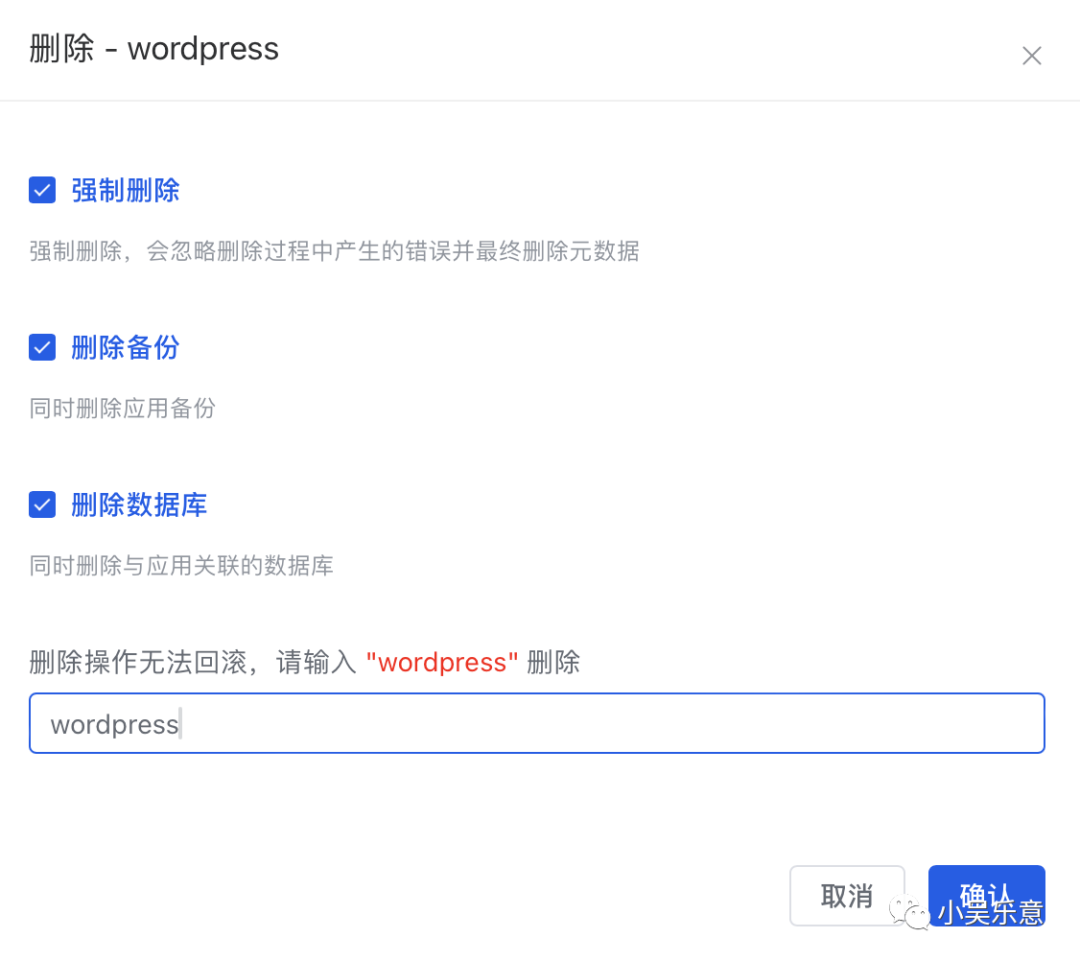Viewport: 1080px width, 961px height.
Task: Click the red "wordpress" text in prompt
Action: click(442, 663)
